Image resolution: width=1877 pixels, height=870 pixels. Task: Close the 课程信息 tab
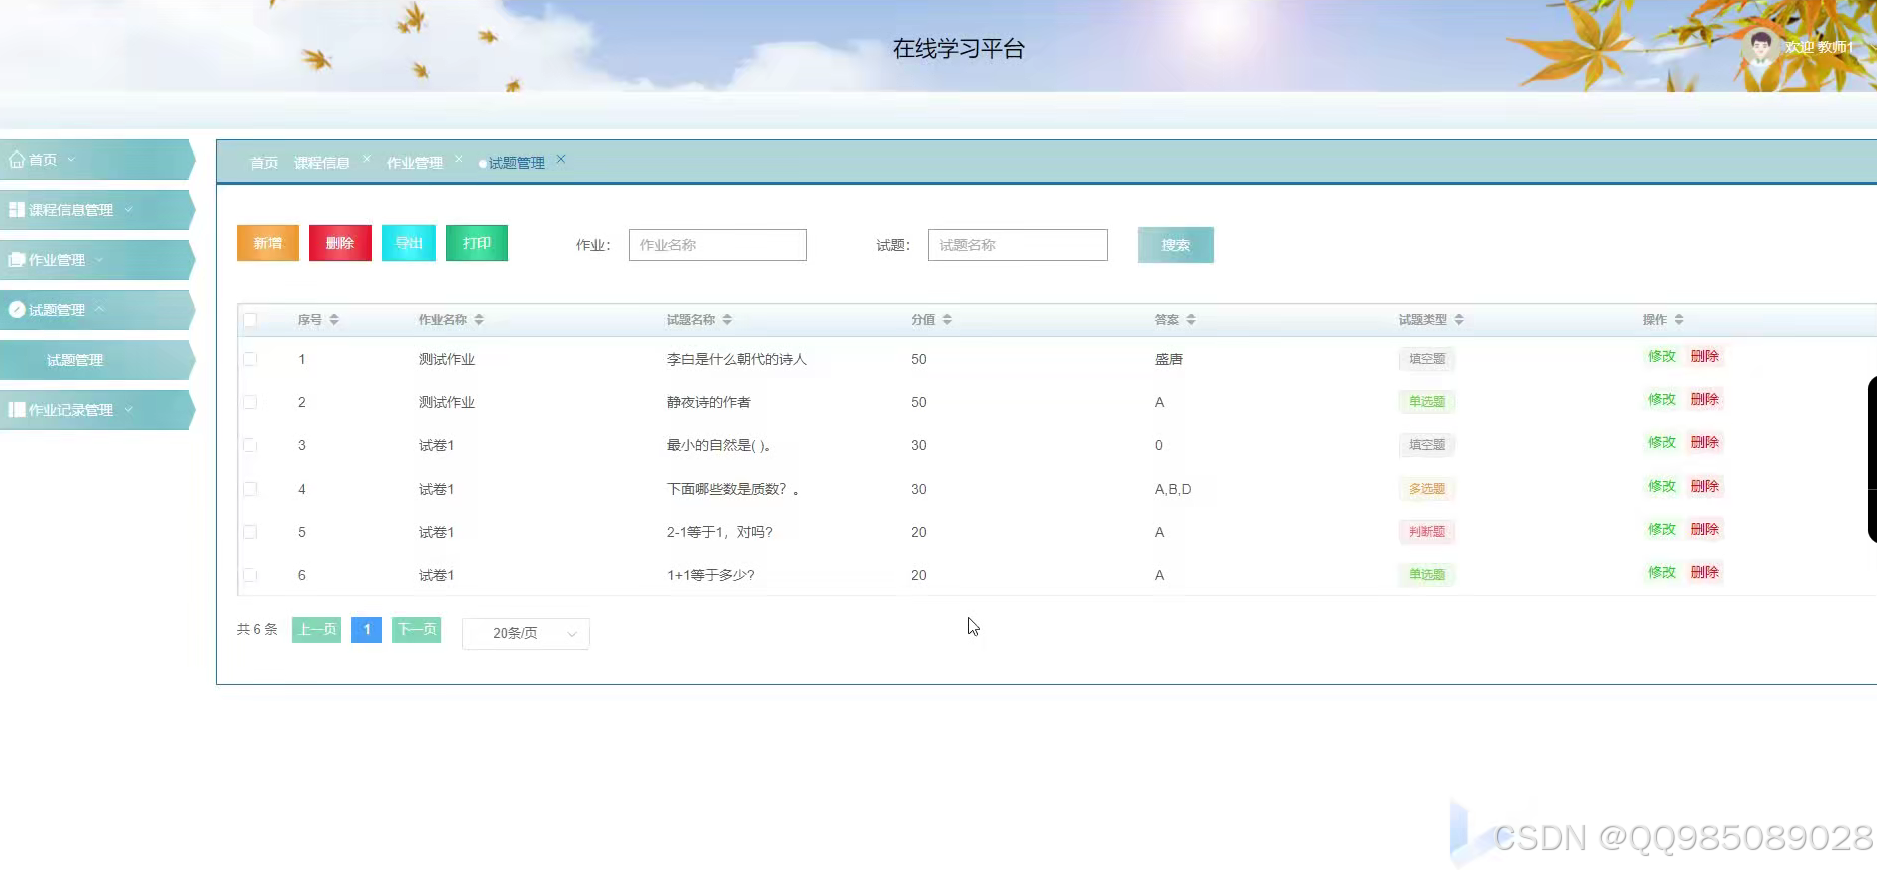pyautogui.click(x=367, y=159)
